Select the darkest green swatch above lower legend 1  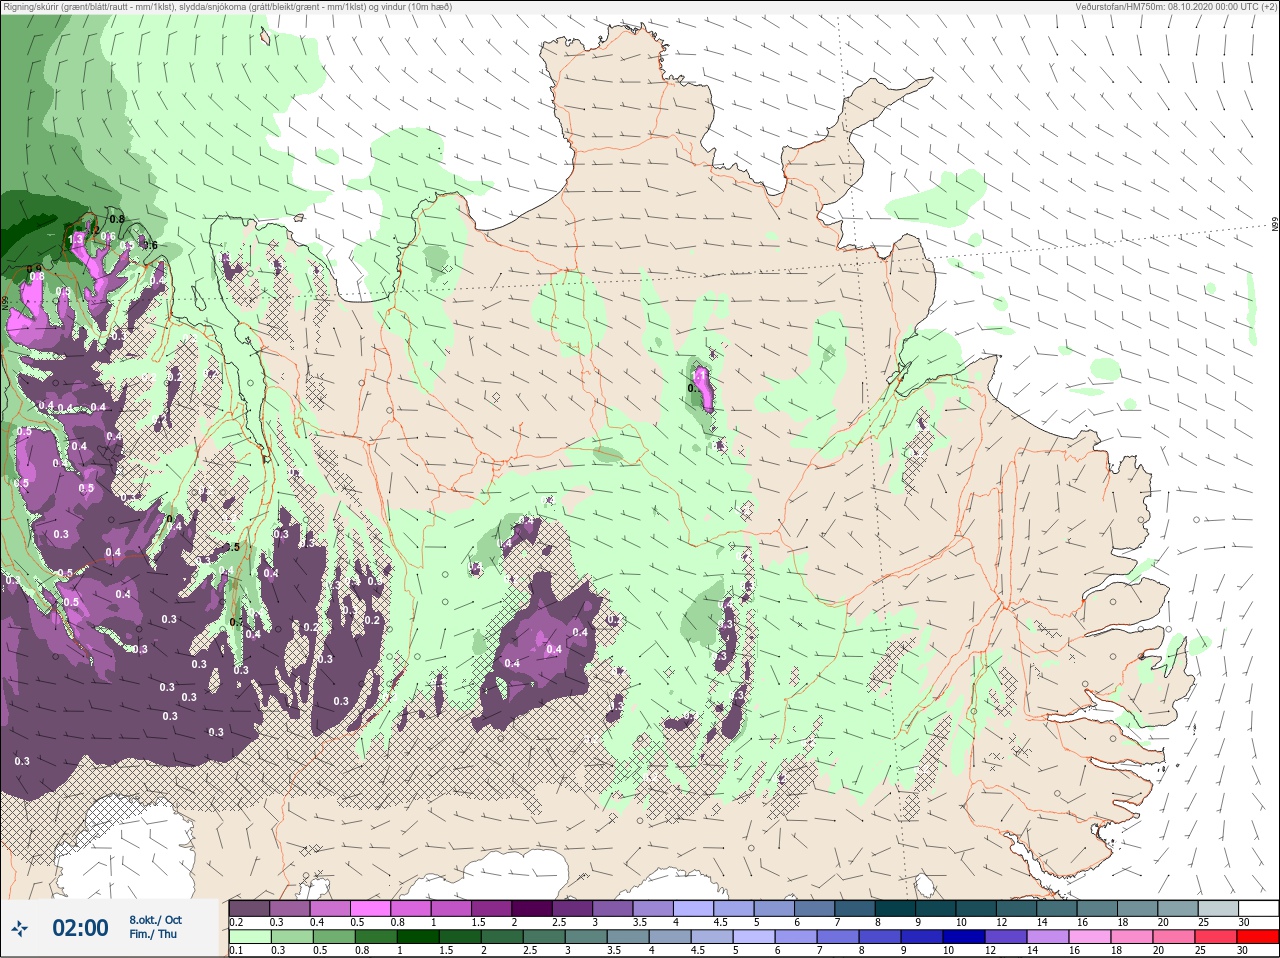416,937
